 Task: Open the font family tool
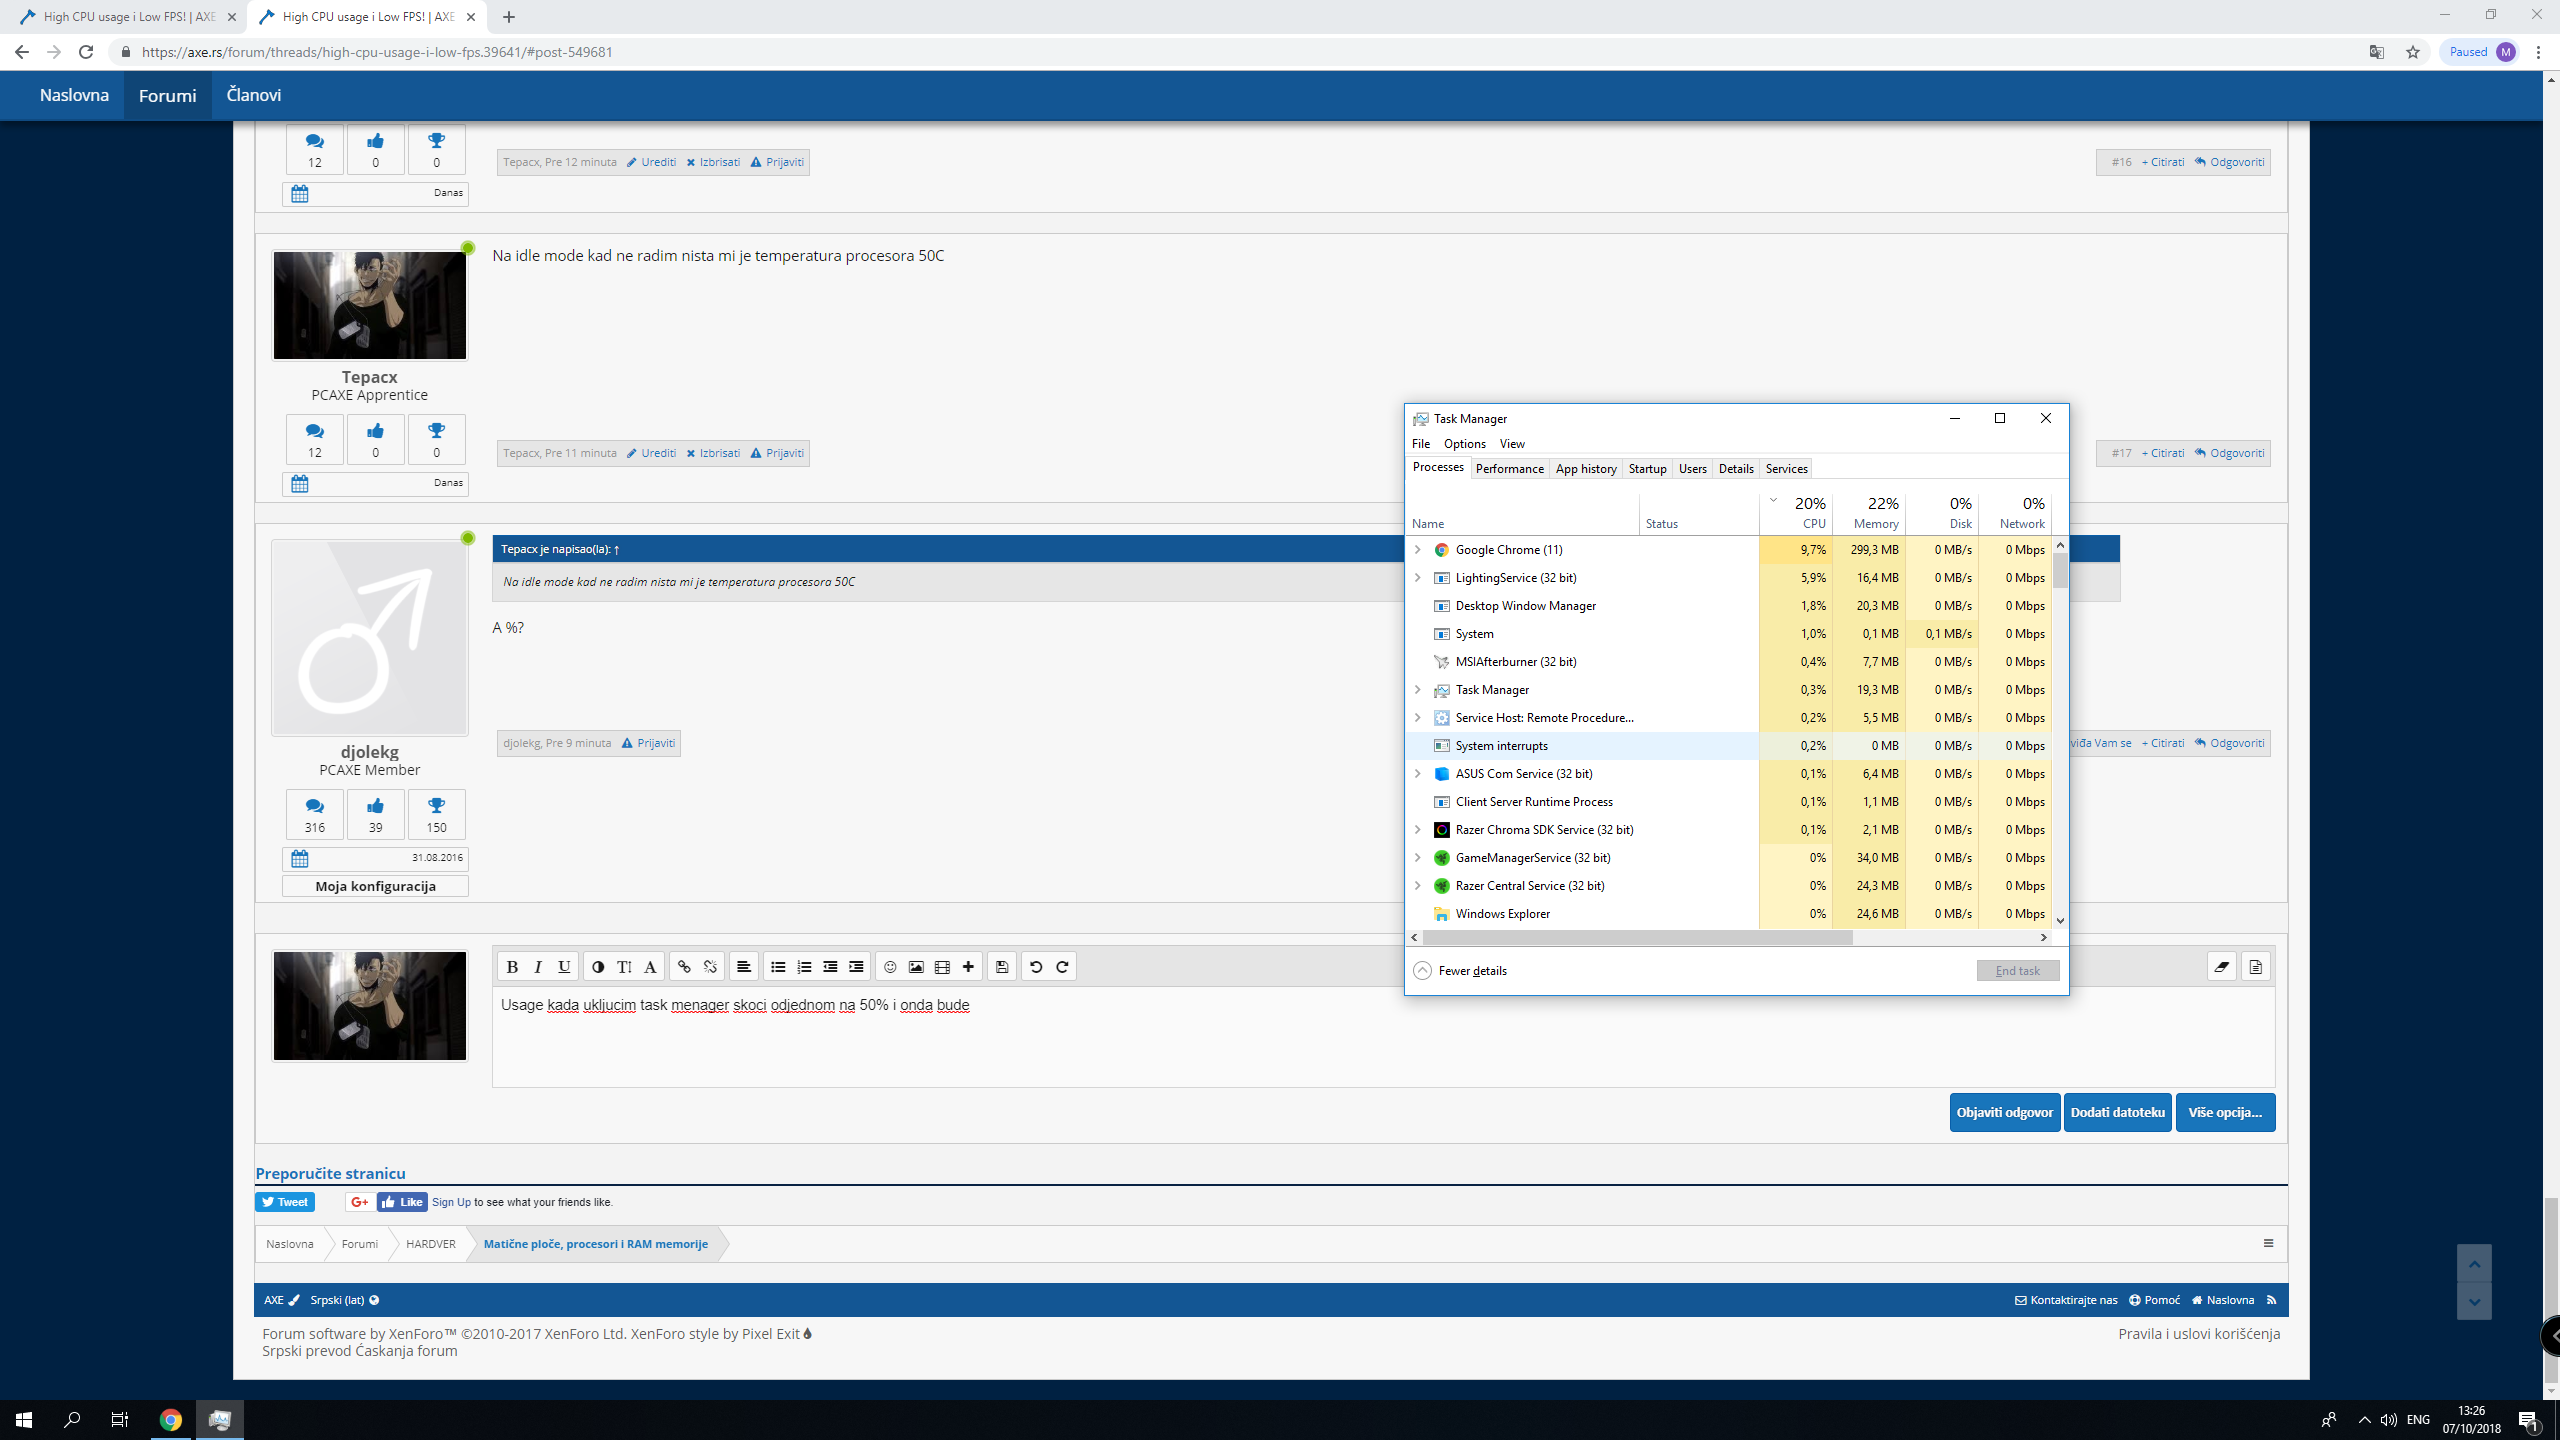pyautogui.click(x=650, y=967)
